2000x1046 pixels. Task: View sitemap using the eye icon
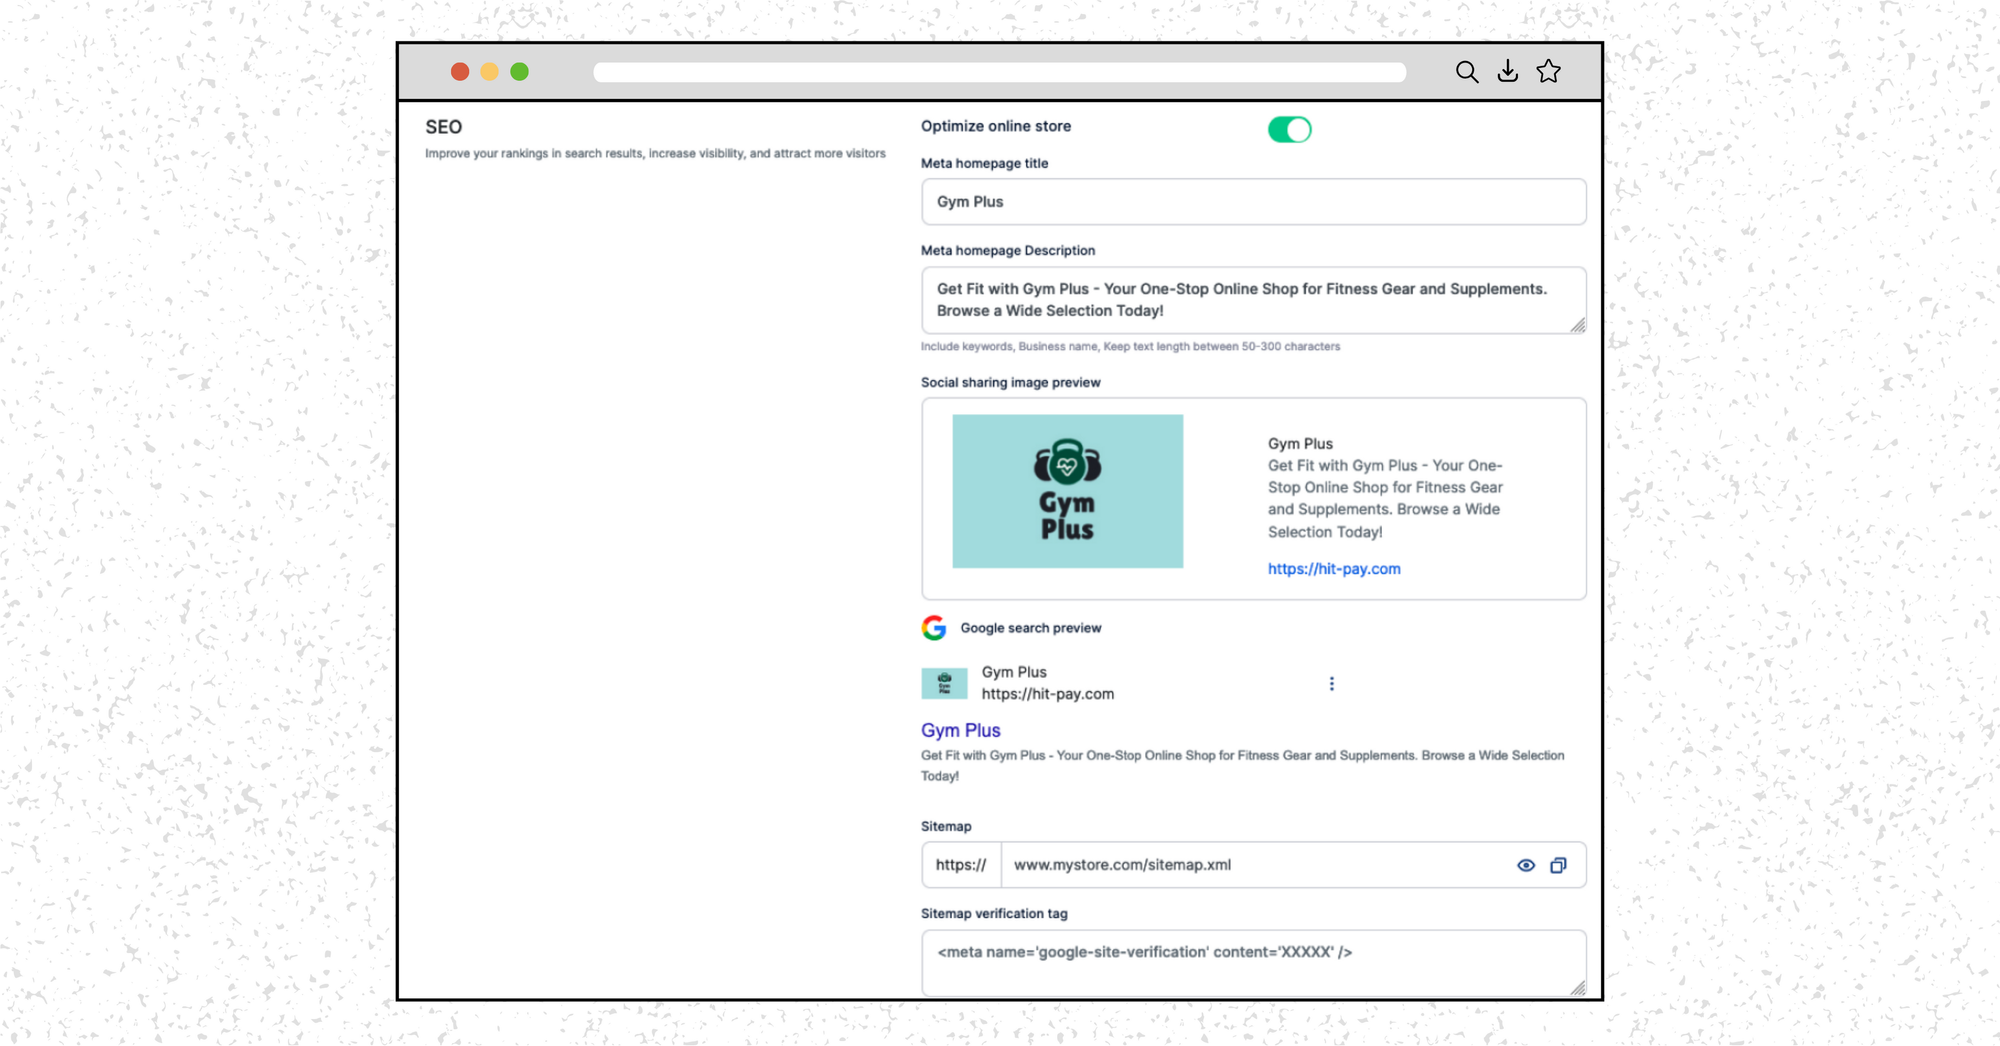(x=1525, y=866)
